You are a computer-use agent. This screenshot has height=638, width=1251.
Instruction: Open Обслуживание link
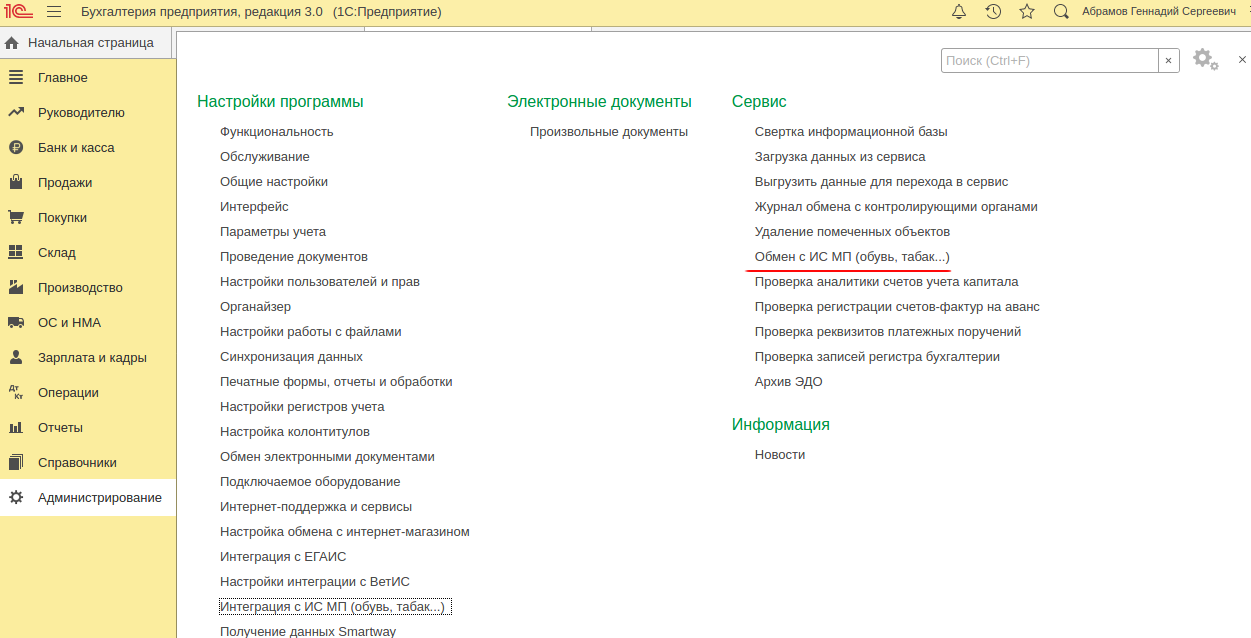(265, 156)
